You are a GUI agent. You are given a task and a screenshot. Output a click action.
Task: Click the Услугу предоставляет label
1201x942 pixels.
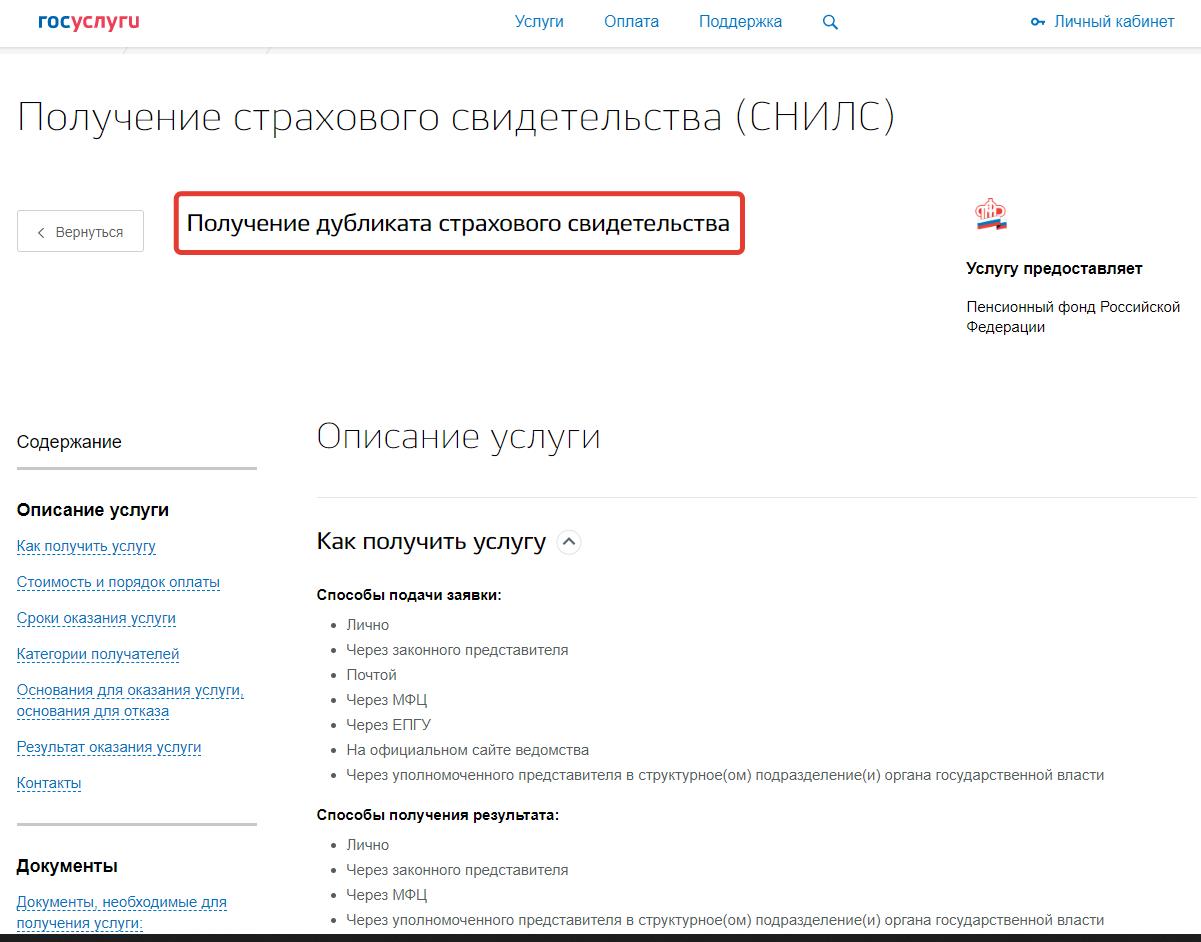1054,268
